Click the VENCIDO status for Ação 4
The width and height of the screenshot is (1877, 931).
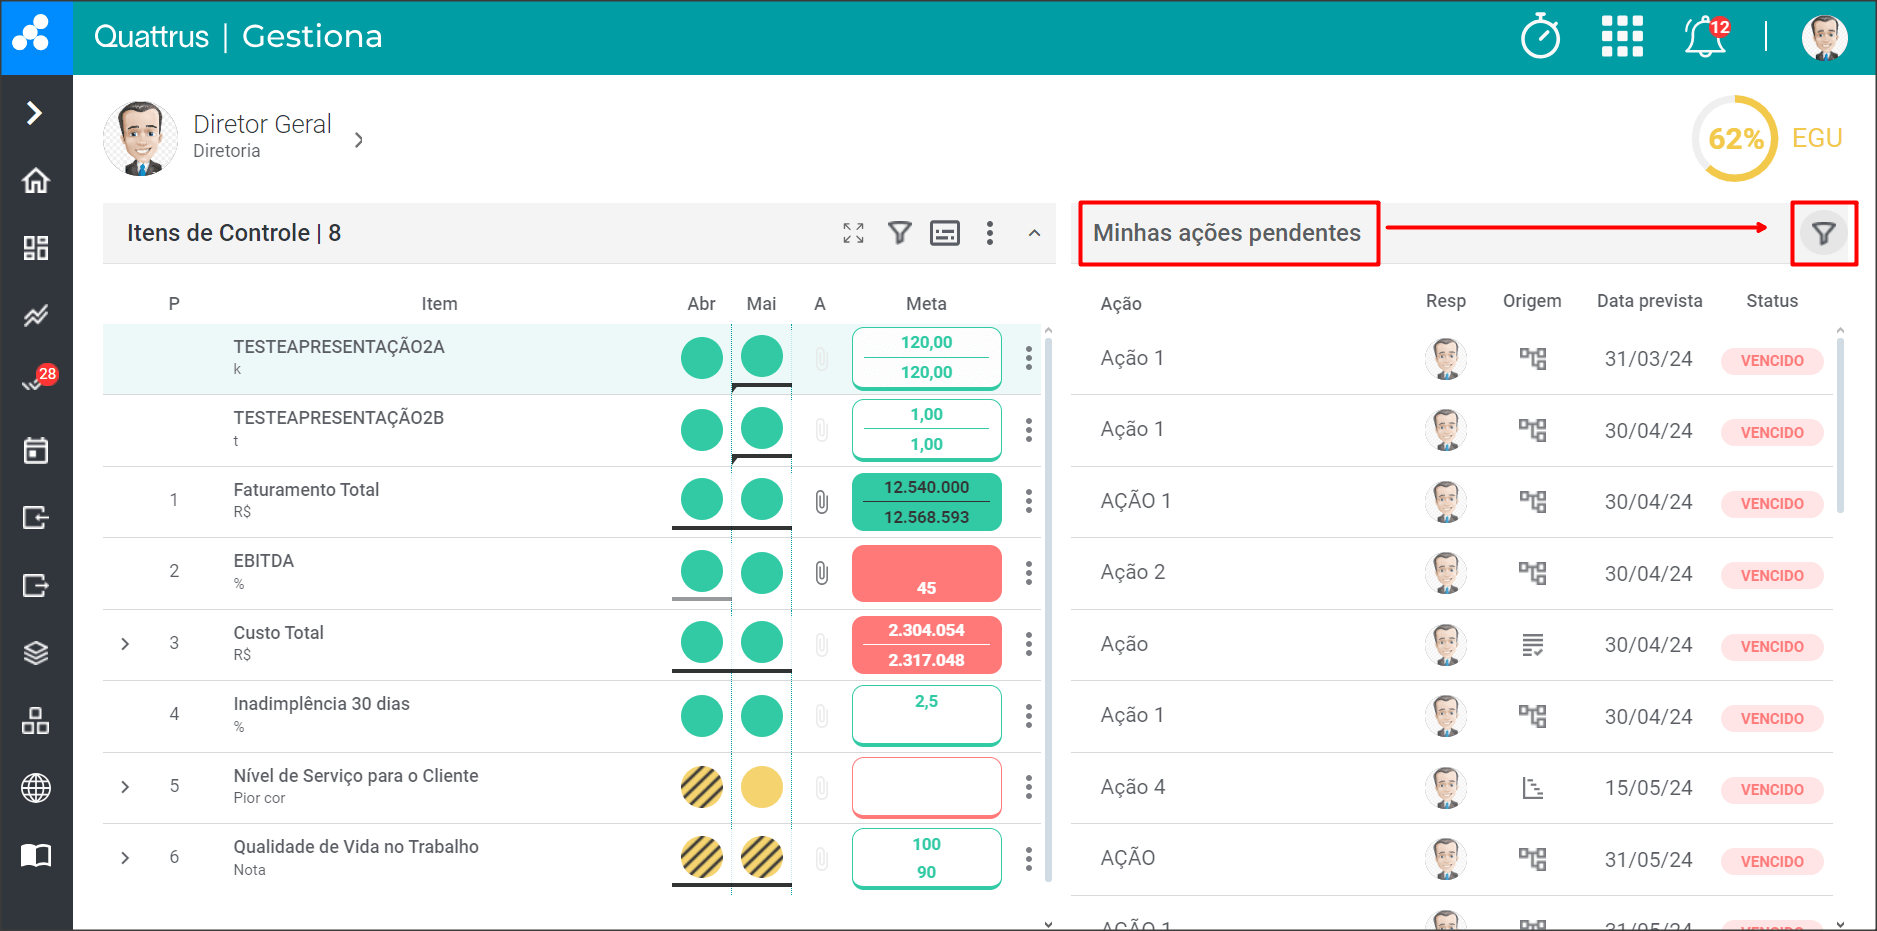[1771, 790]
